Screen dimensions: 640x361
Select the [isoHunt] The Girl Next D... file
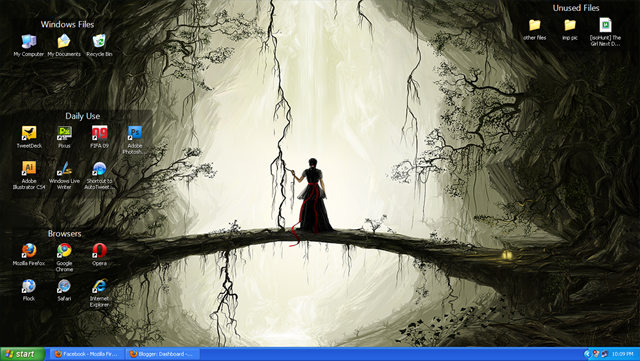(605, 32)
